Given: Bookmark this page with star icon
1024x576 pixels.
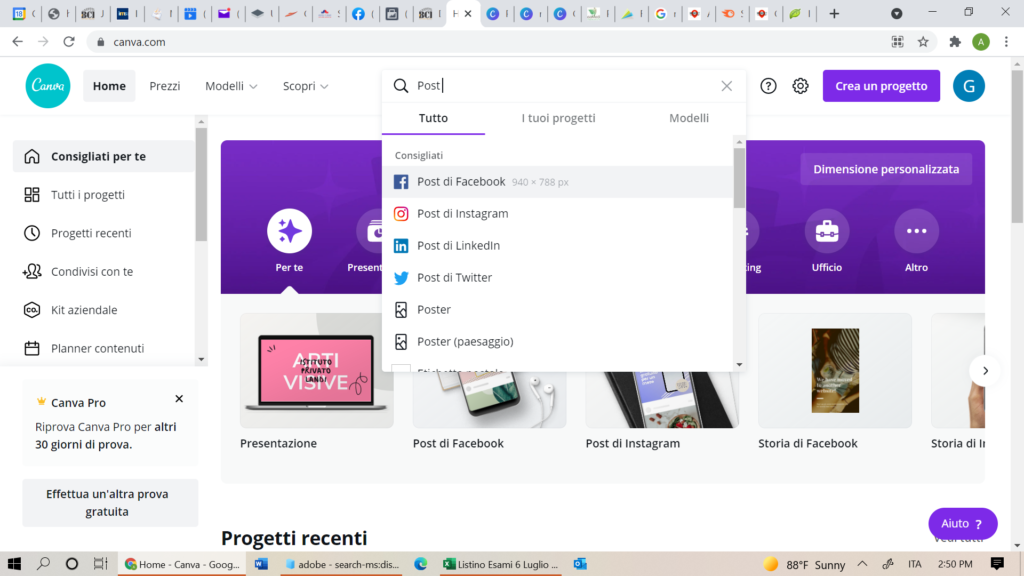Looking at the screenshot, I should (x=923, y=42).
